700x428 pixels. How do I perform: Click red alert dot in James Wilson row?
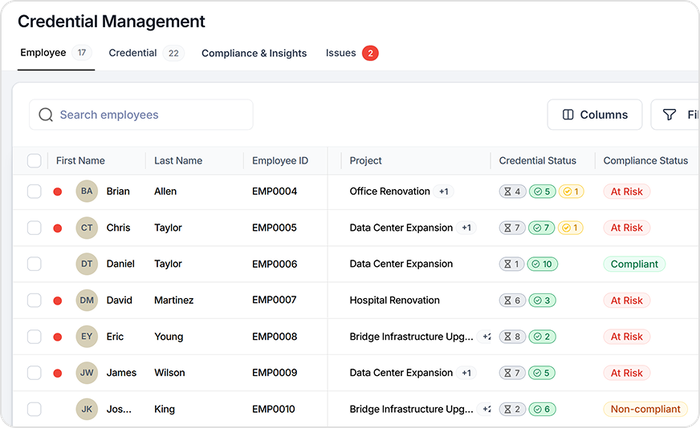point(57,373)
